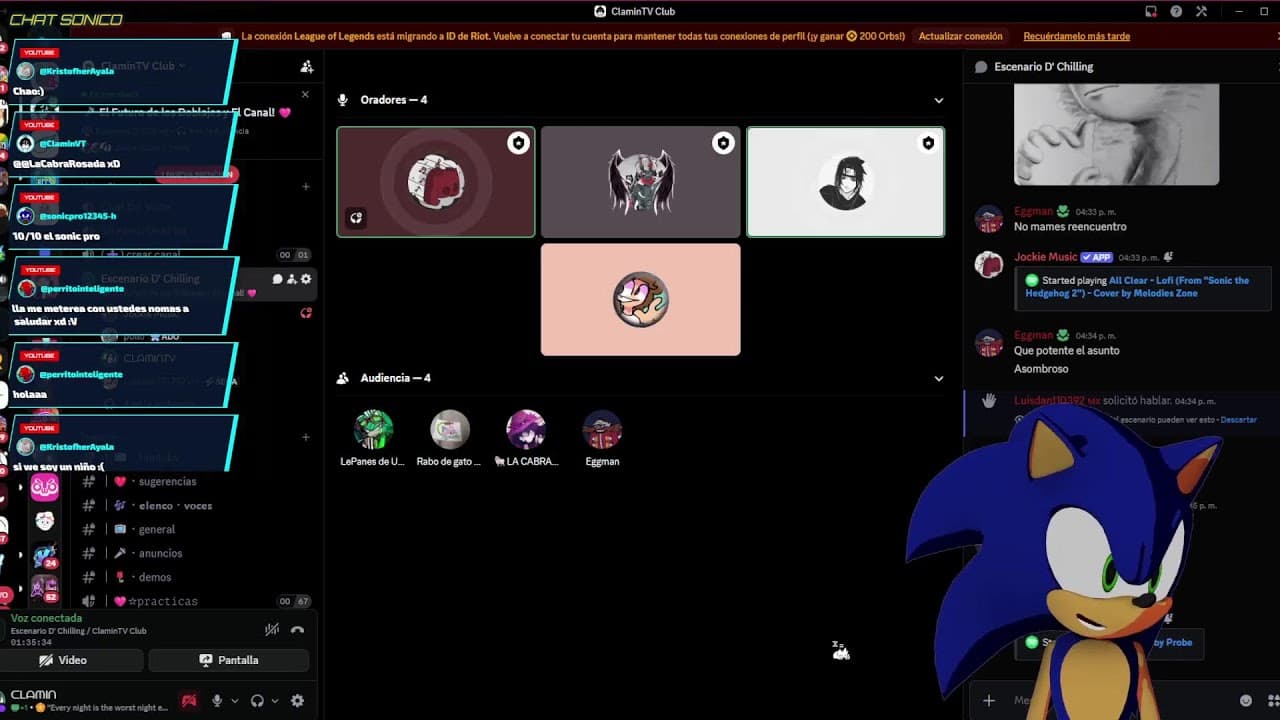
Task: Click the Voz conectada connection status
Action: (46, 618)
